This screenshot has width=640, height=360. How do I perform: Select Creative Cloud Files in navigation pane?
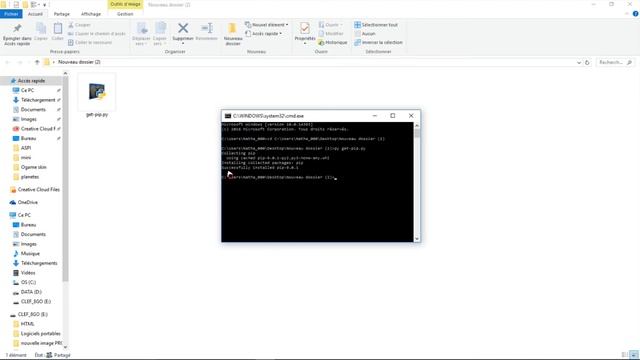[38, 189]
